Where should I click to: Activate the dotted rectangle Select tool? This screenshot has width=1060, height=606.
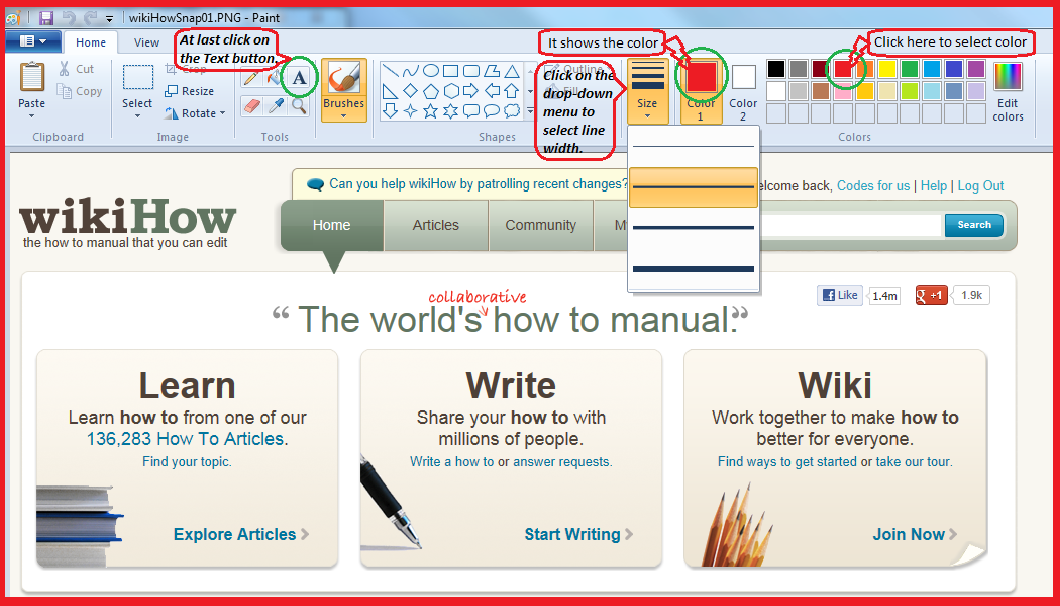pyautogui.click(x=137, y=77)
